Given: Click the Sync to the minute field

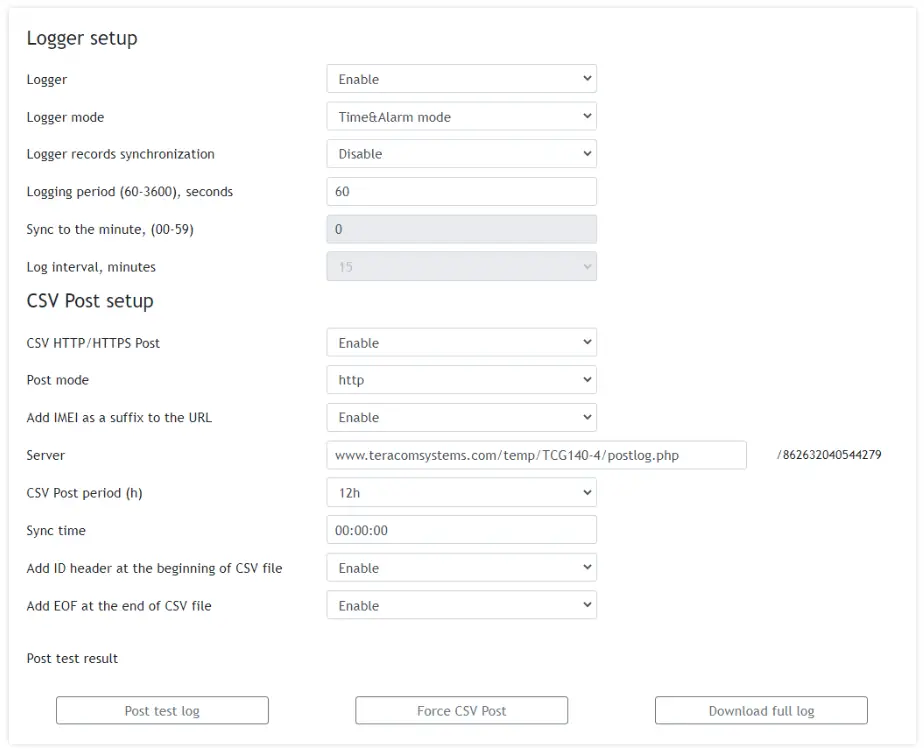Looking at the screenshot, I should [x=461, y=229].
